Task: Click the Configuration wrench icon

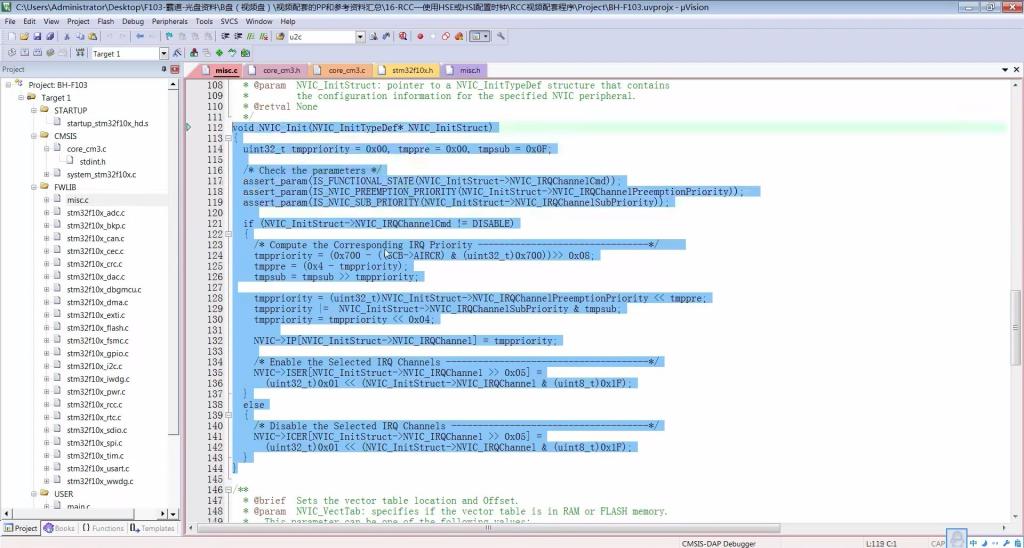Action: click(x=501, y=37)
